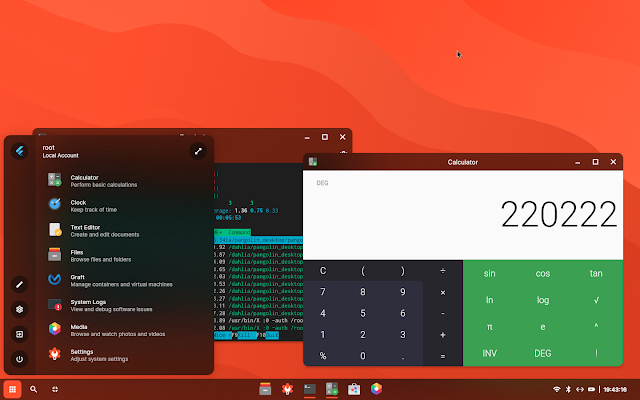640x400 pixels.
Task: Click the Calculator result display
Action: pos(463,215)
